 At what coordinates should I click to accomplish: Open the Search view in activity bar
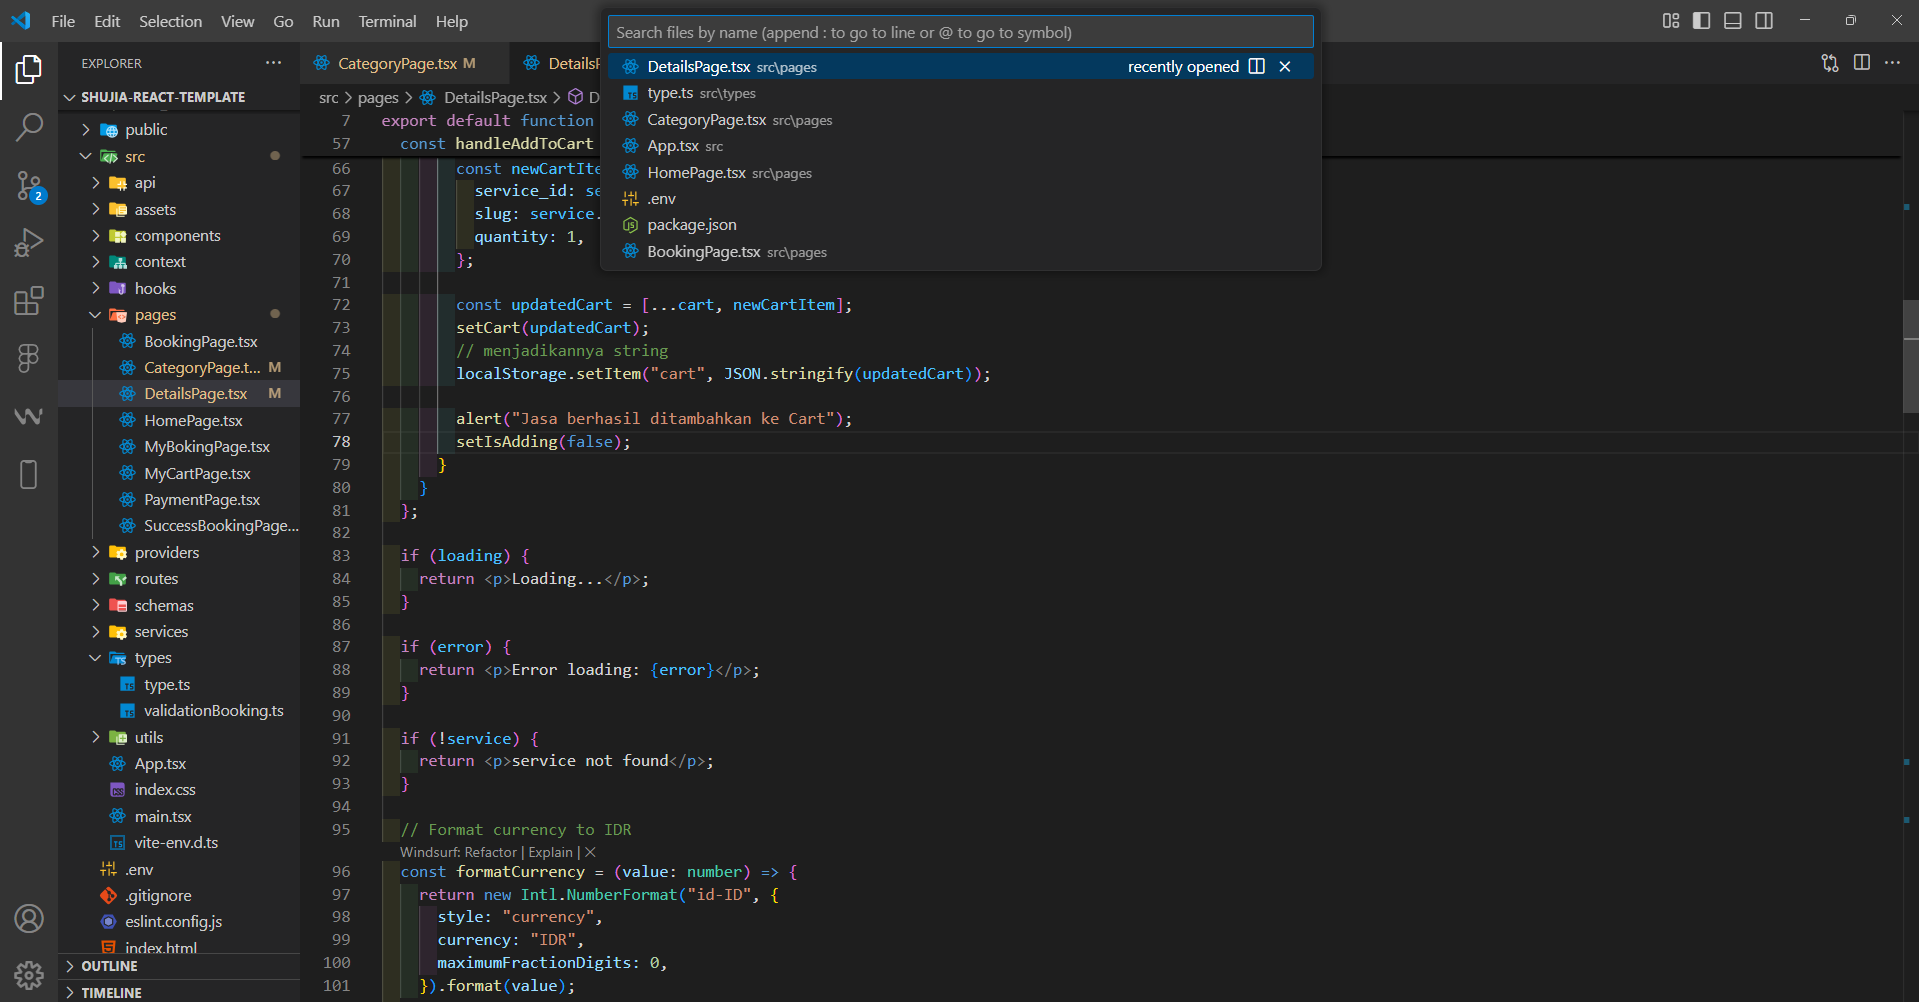pos(29,127)
